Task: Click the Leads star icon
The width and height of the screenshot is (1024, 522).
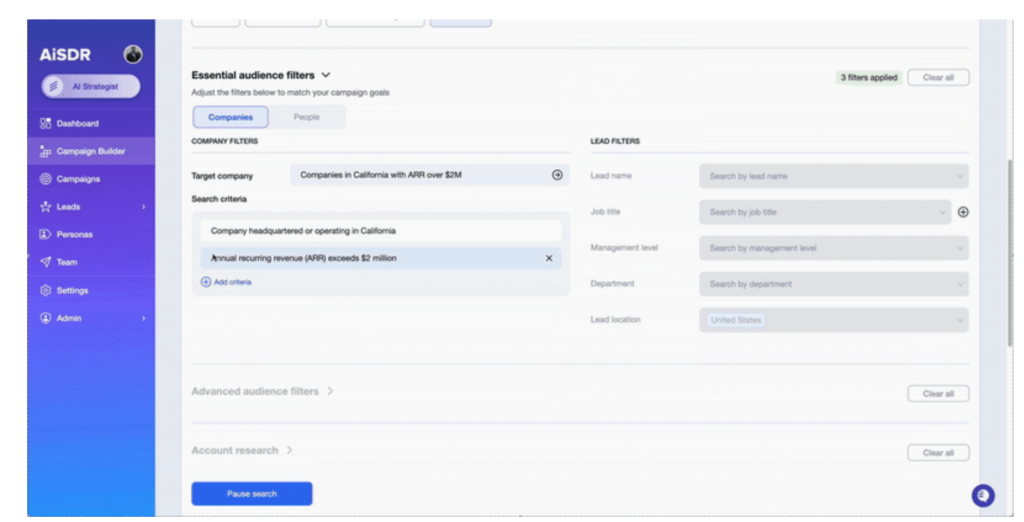Action: 45,207
